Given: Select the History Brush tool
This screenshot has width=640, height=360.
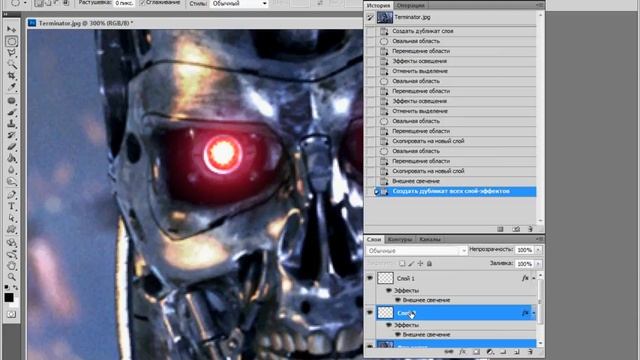Looking at the screenshot, I should (11, 135).
